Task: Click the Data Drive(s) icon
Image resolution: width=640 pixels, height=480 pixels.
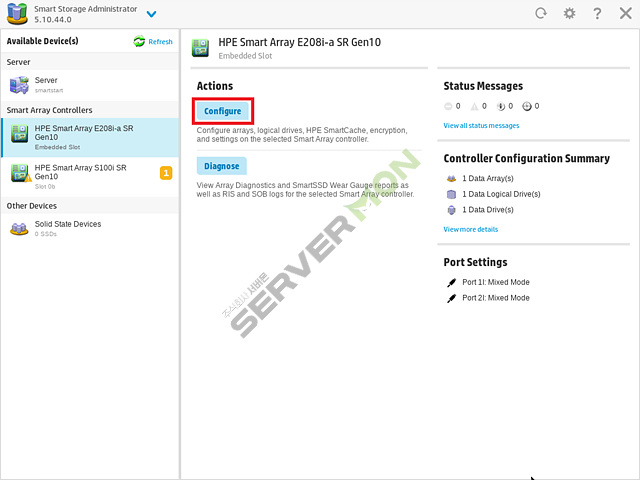Action: [x=451, y=210]
